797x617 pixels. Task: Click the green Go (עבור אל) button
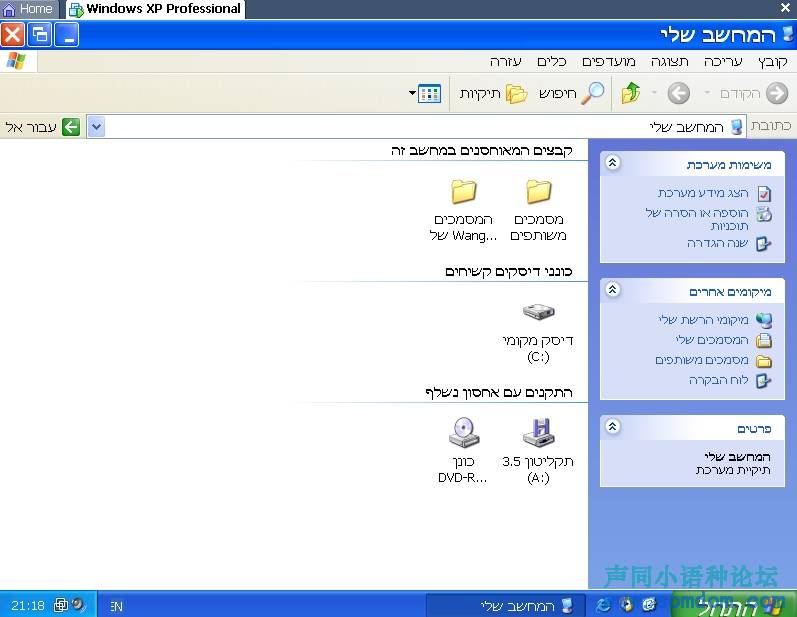pyautogui.click(x=43, y=127)
